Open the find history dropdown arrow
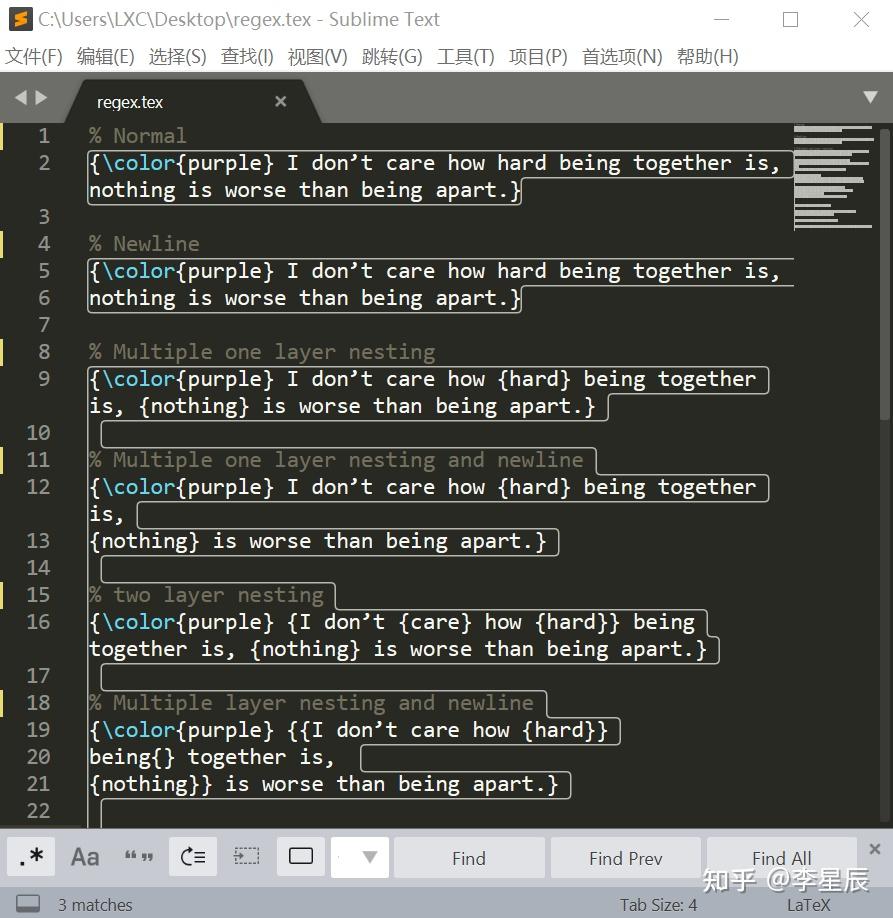This screenshot has width=893, height=918. [369, 857]
